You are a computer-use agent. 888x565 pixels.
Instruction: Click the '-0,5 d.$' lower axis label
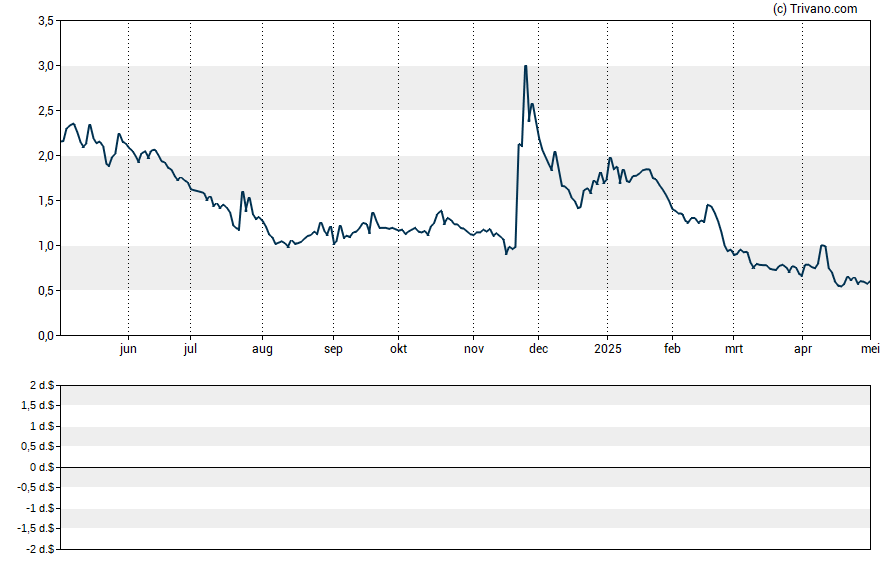click(36, 487)
